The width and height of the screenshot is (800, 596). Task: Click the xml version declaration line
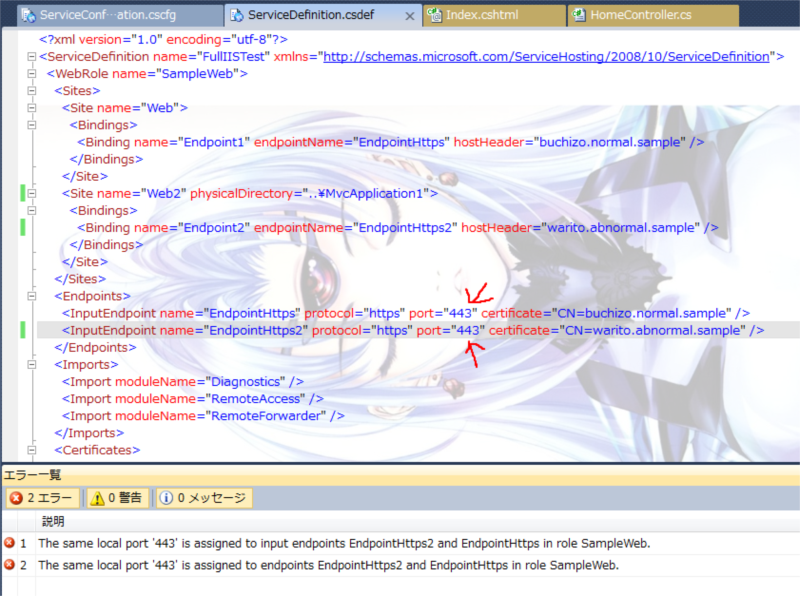point(163,39)
